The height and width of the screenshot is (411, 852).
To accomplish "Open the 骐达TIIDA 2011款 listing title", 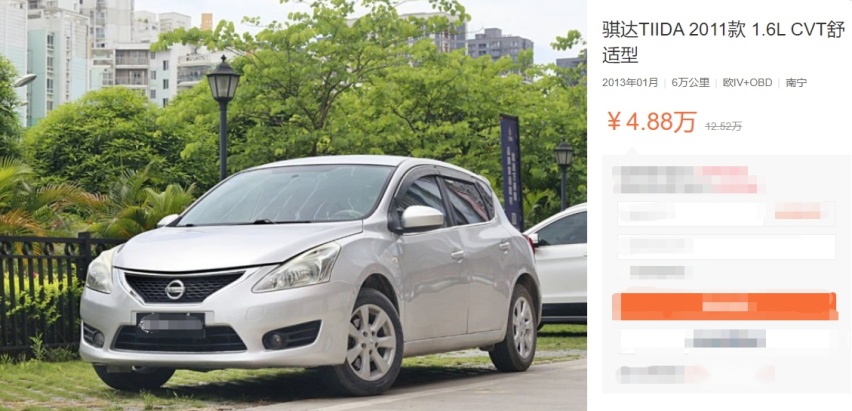I will pyautogui.click(x=723, y=43).
